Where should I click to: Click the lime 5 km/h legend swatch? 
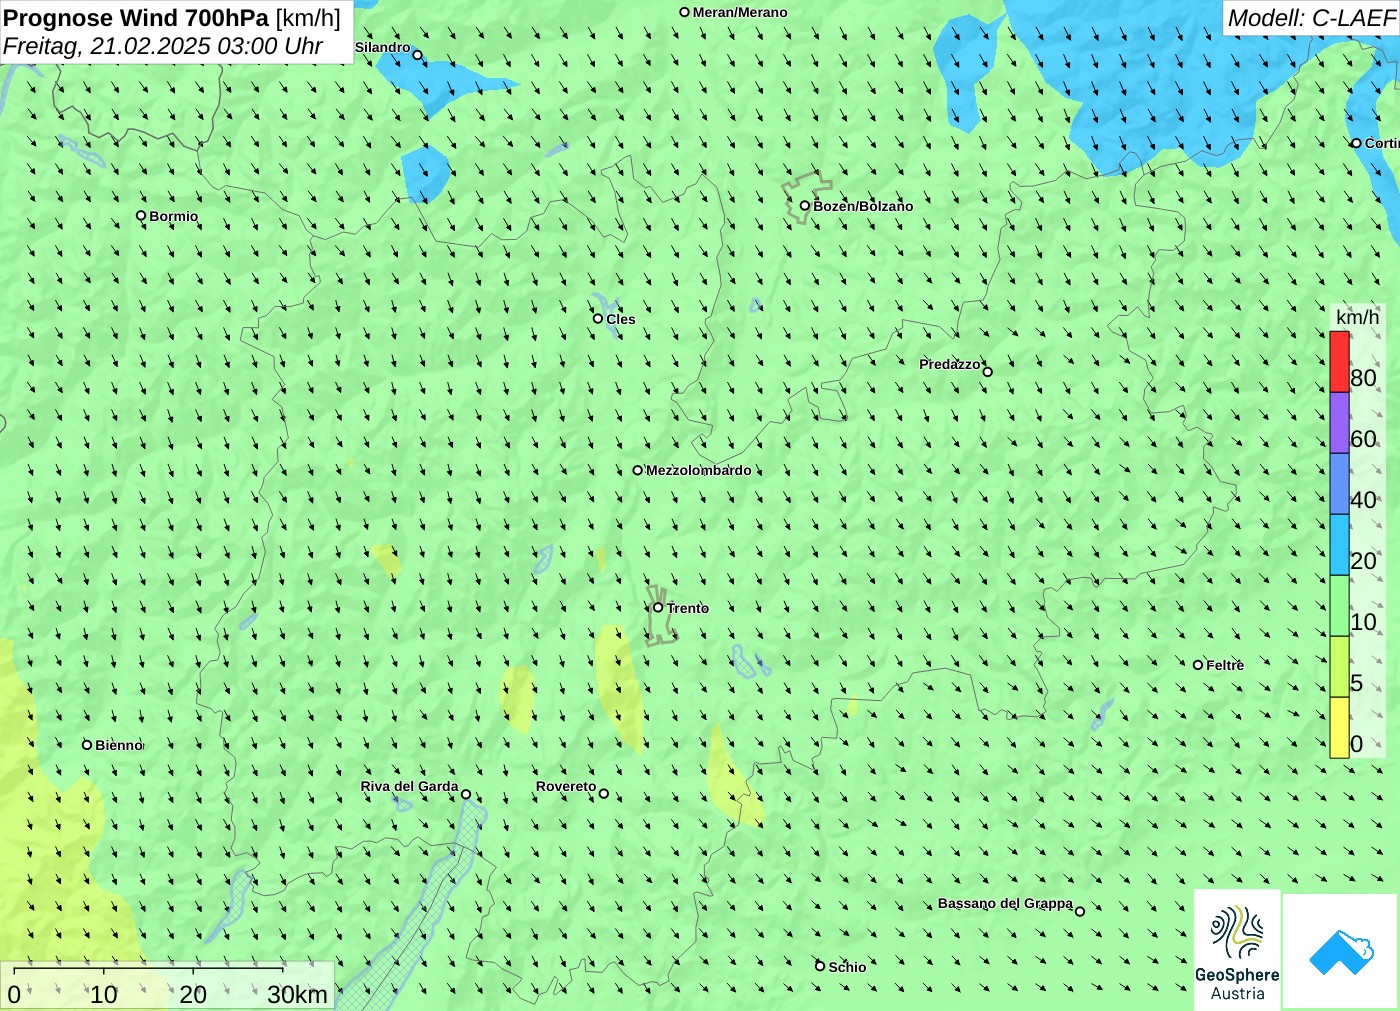tap(1339, 667)
